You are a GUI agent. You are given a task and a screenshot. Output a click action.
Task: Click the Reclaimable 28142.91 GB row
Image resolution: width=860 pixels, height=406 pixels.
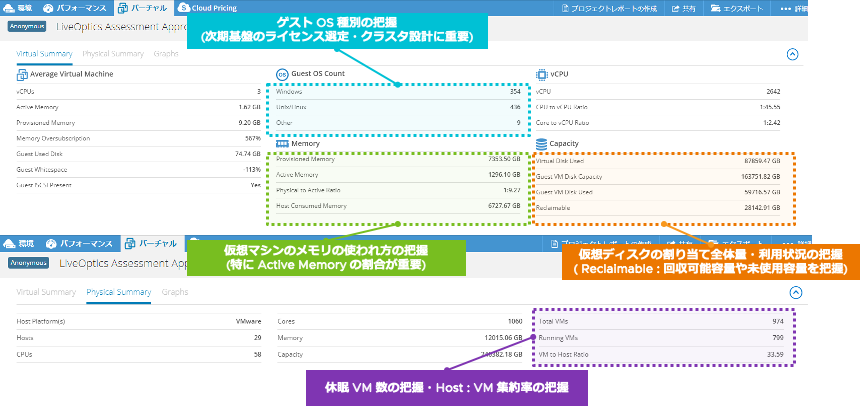click(658, 208)
